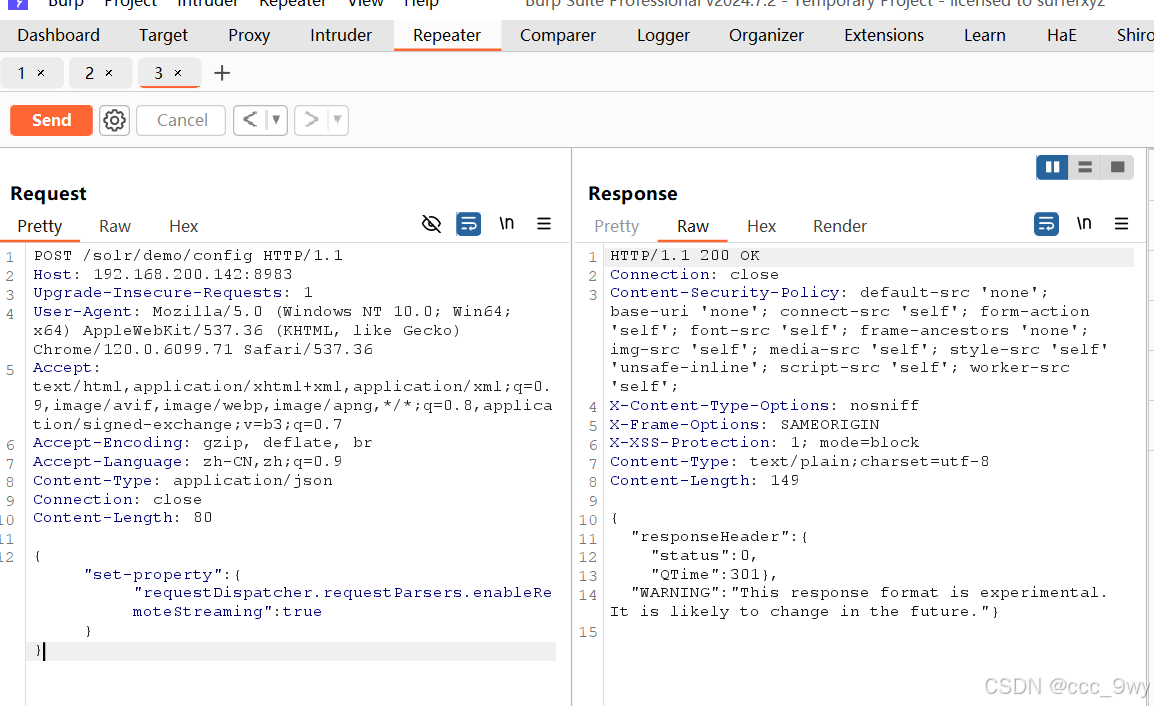Viewport: 1154px width, 706px height.
Task: Toggle line wrap in Request panel
Action: (x=469, y=224)
